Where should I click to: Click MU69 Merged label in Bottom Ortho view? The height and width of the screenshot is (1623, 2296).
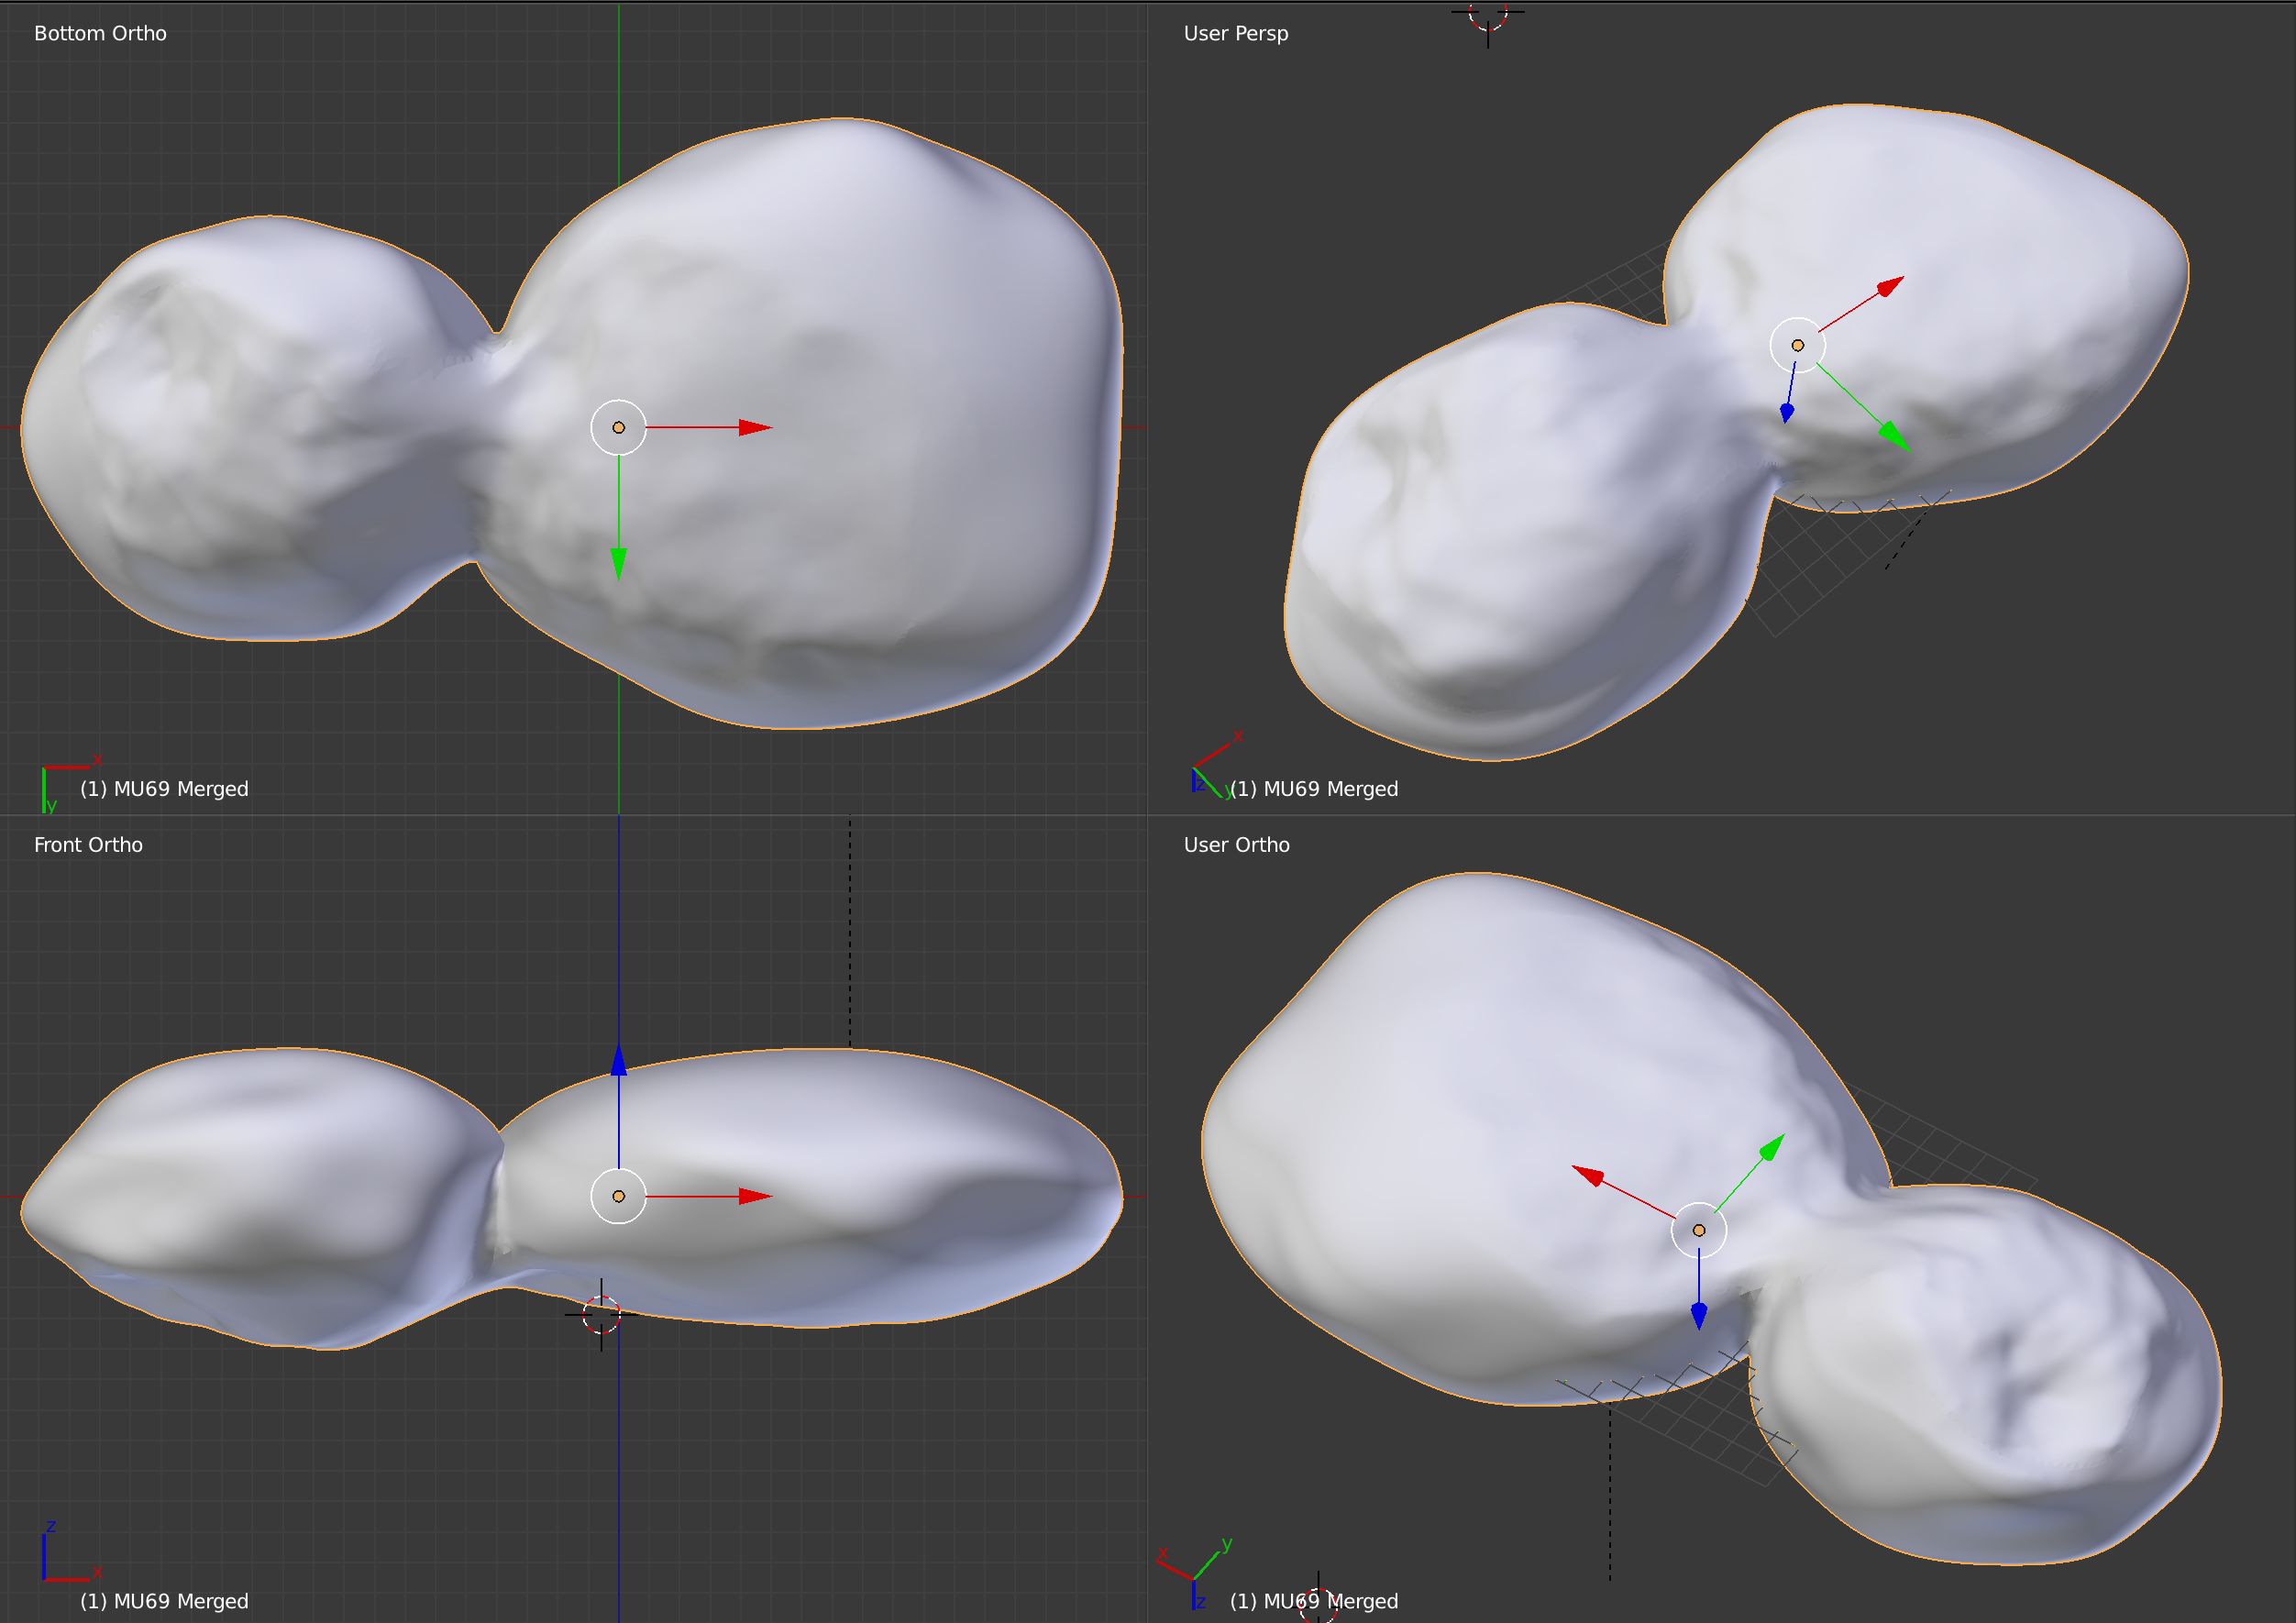tap(164, 789)
